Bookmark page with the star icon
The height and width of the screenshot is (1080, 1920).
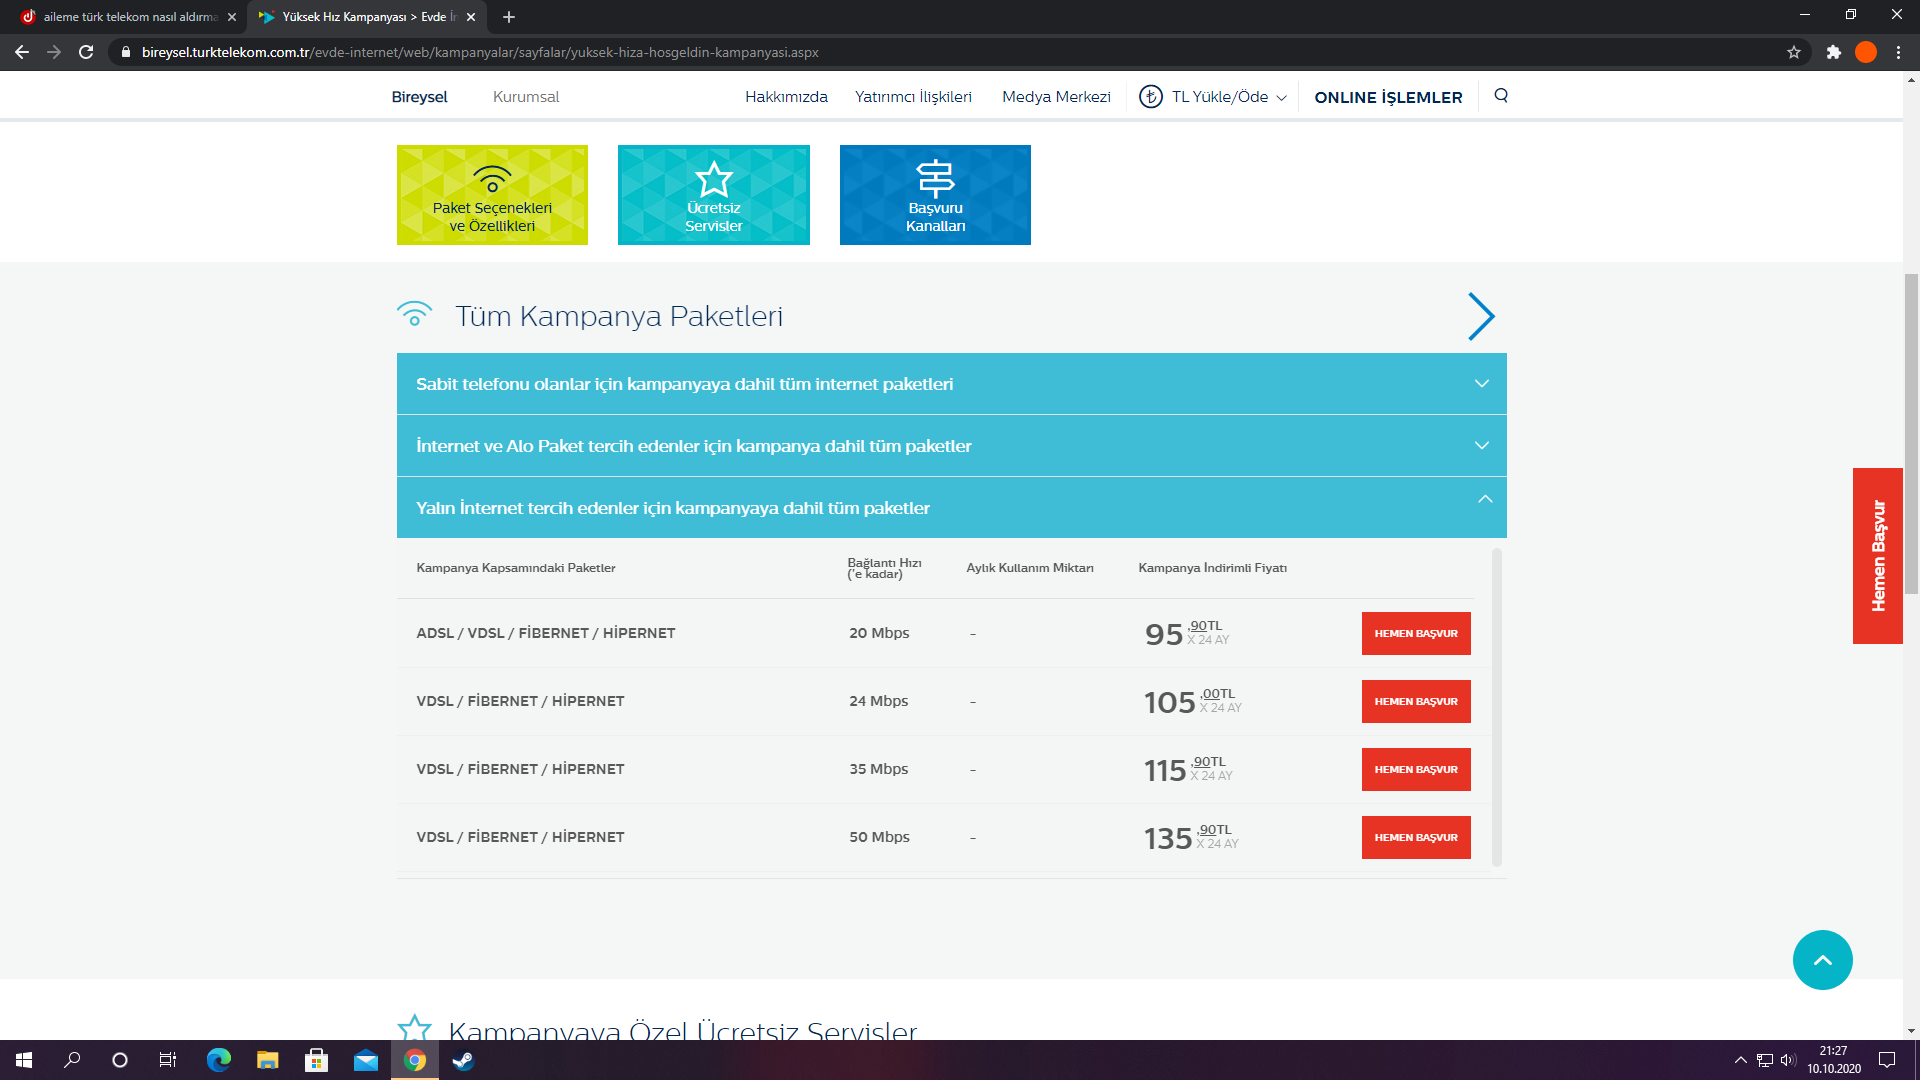coord(1794,52)
